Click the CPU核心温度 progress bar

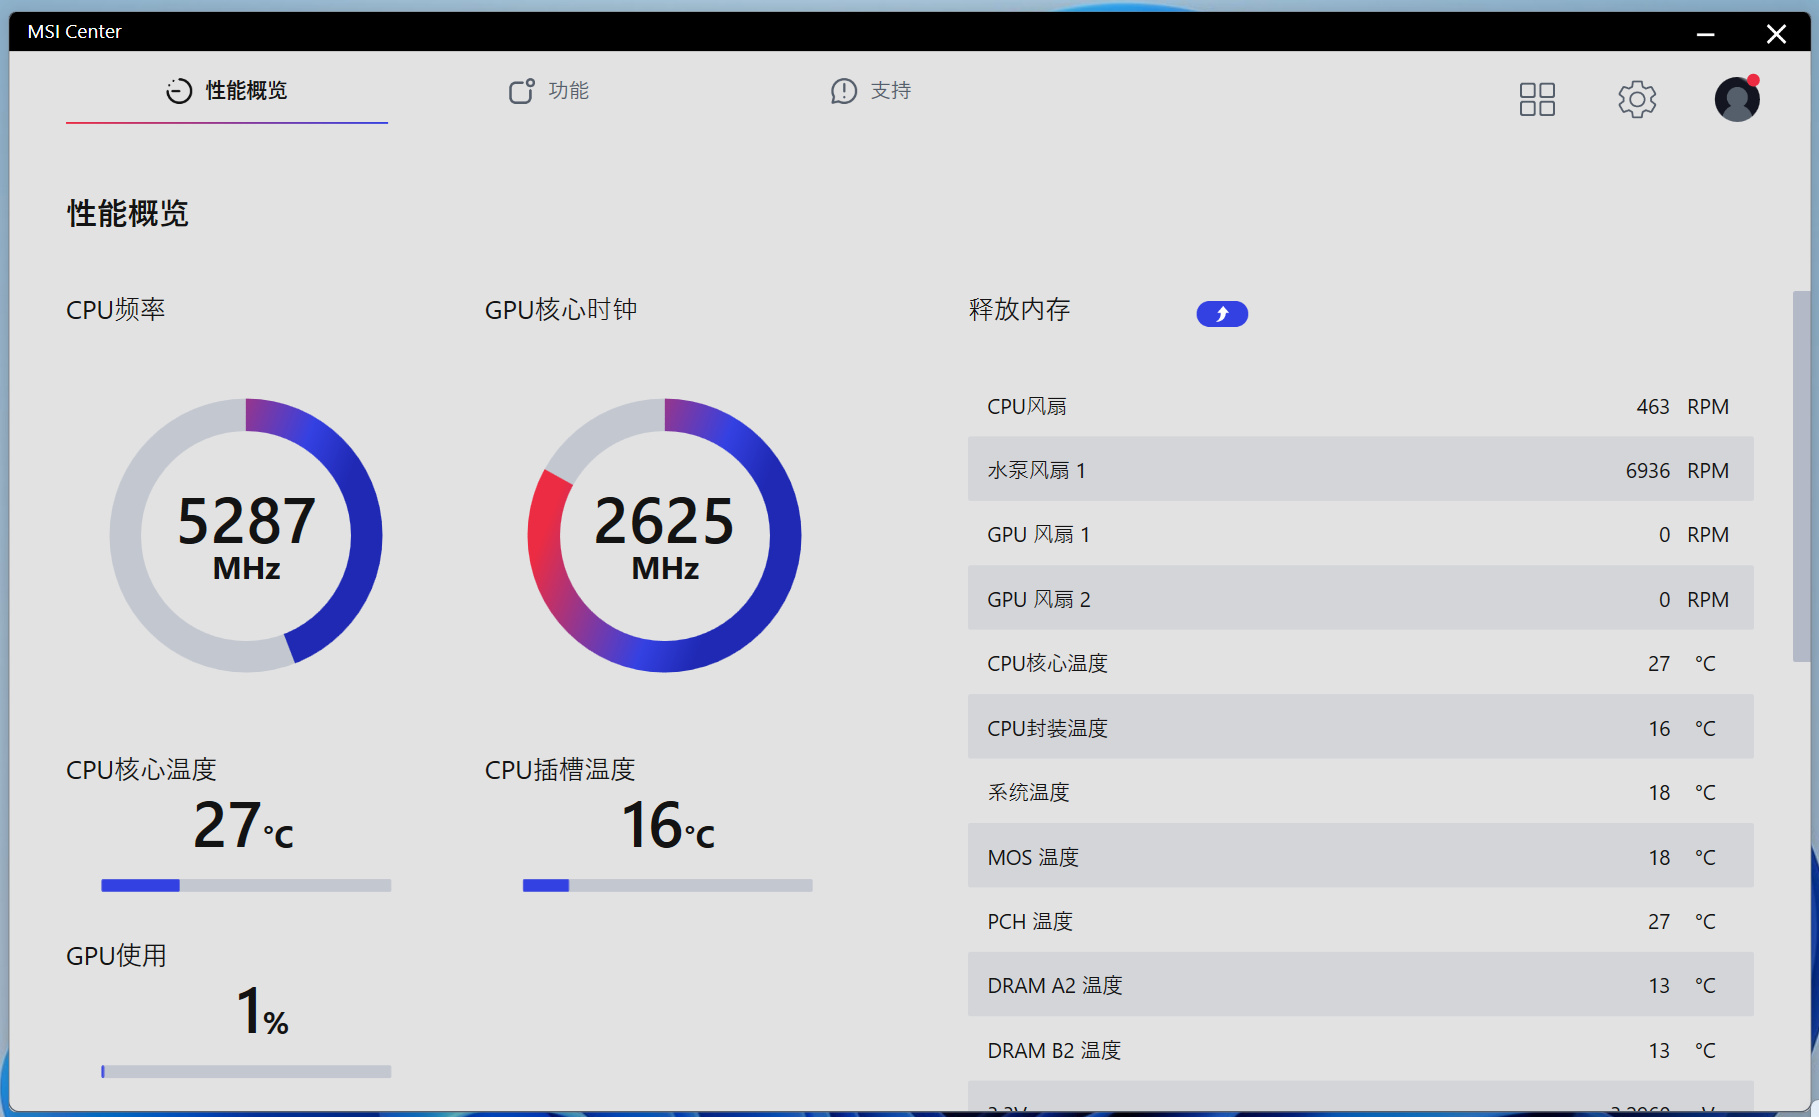click(246, 885)
